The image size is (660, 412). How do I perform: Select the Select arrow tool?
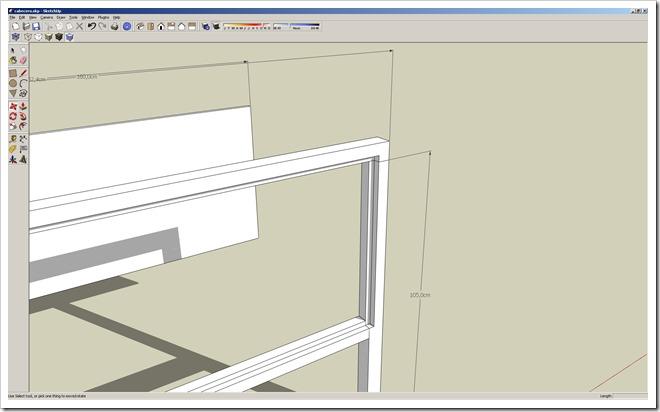click(x=13, y=49)
